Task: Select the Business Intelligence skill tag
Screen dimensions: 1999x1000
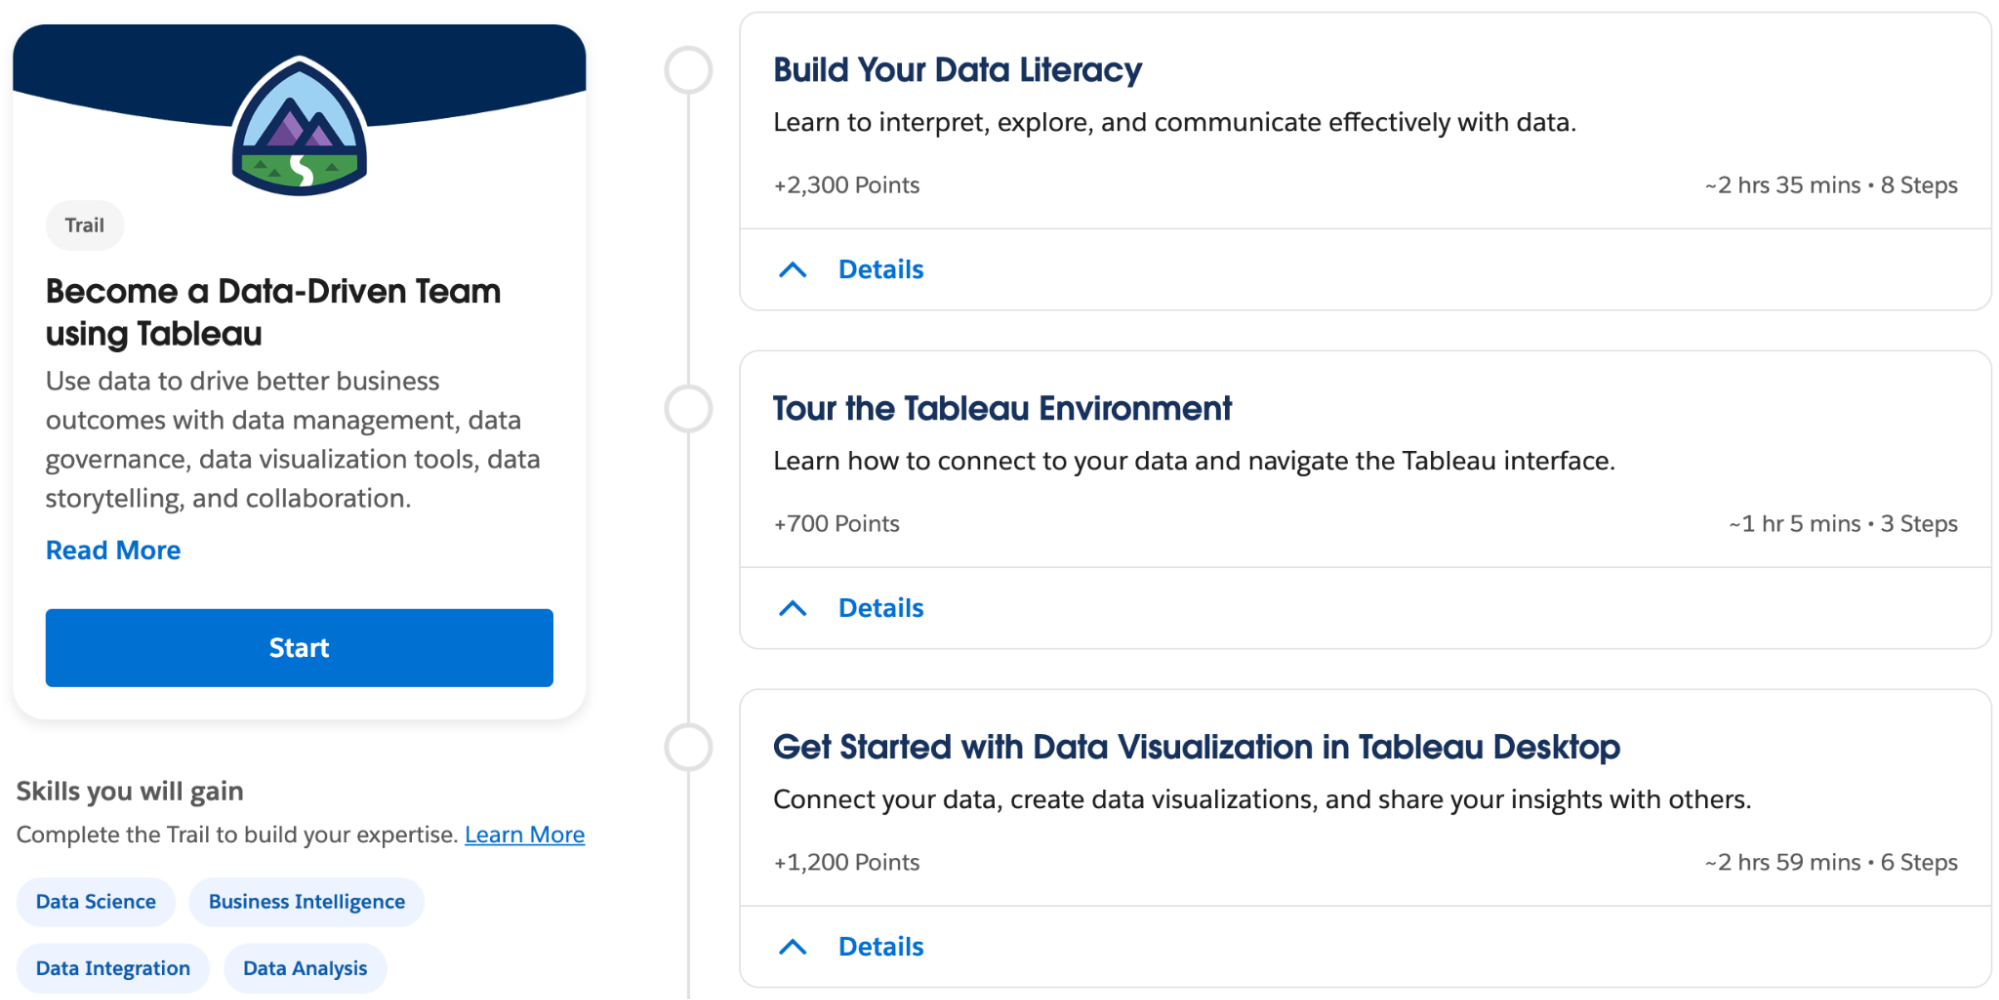Action: 306,901
